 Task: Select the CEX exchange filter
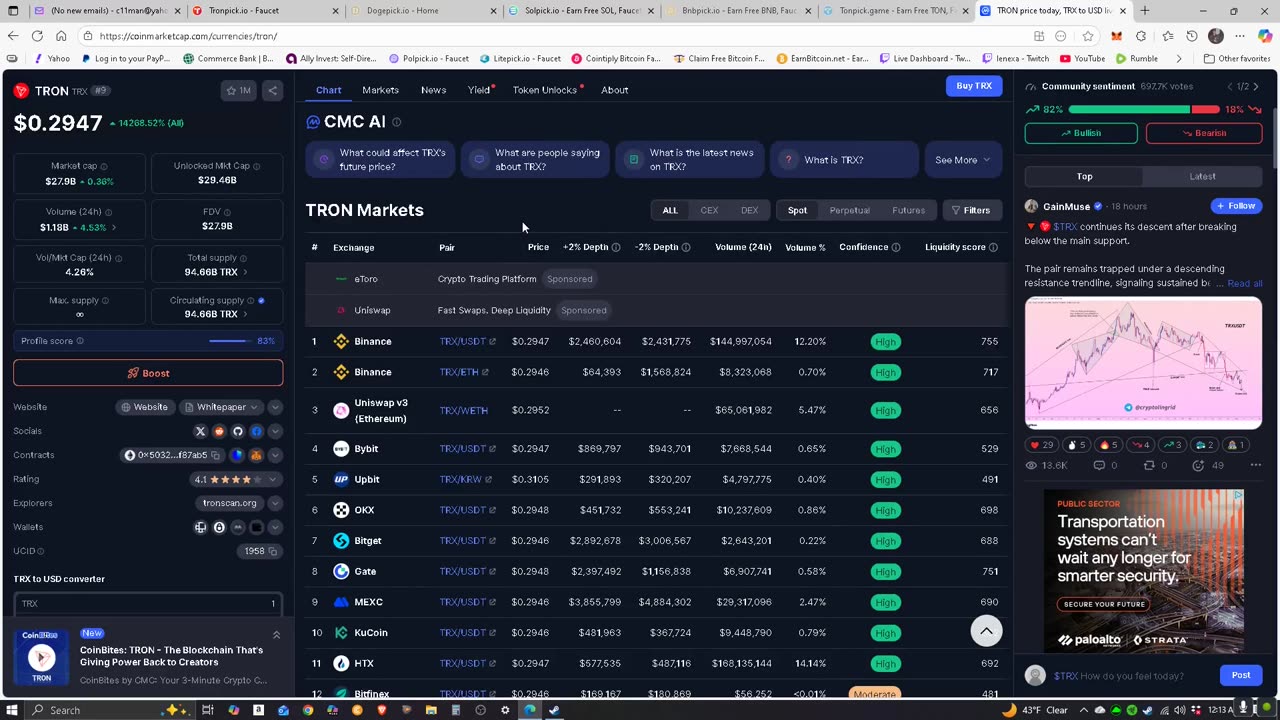pos(709,210)
